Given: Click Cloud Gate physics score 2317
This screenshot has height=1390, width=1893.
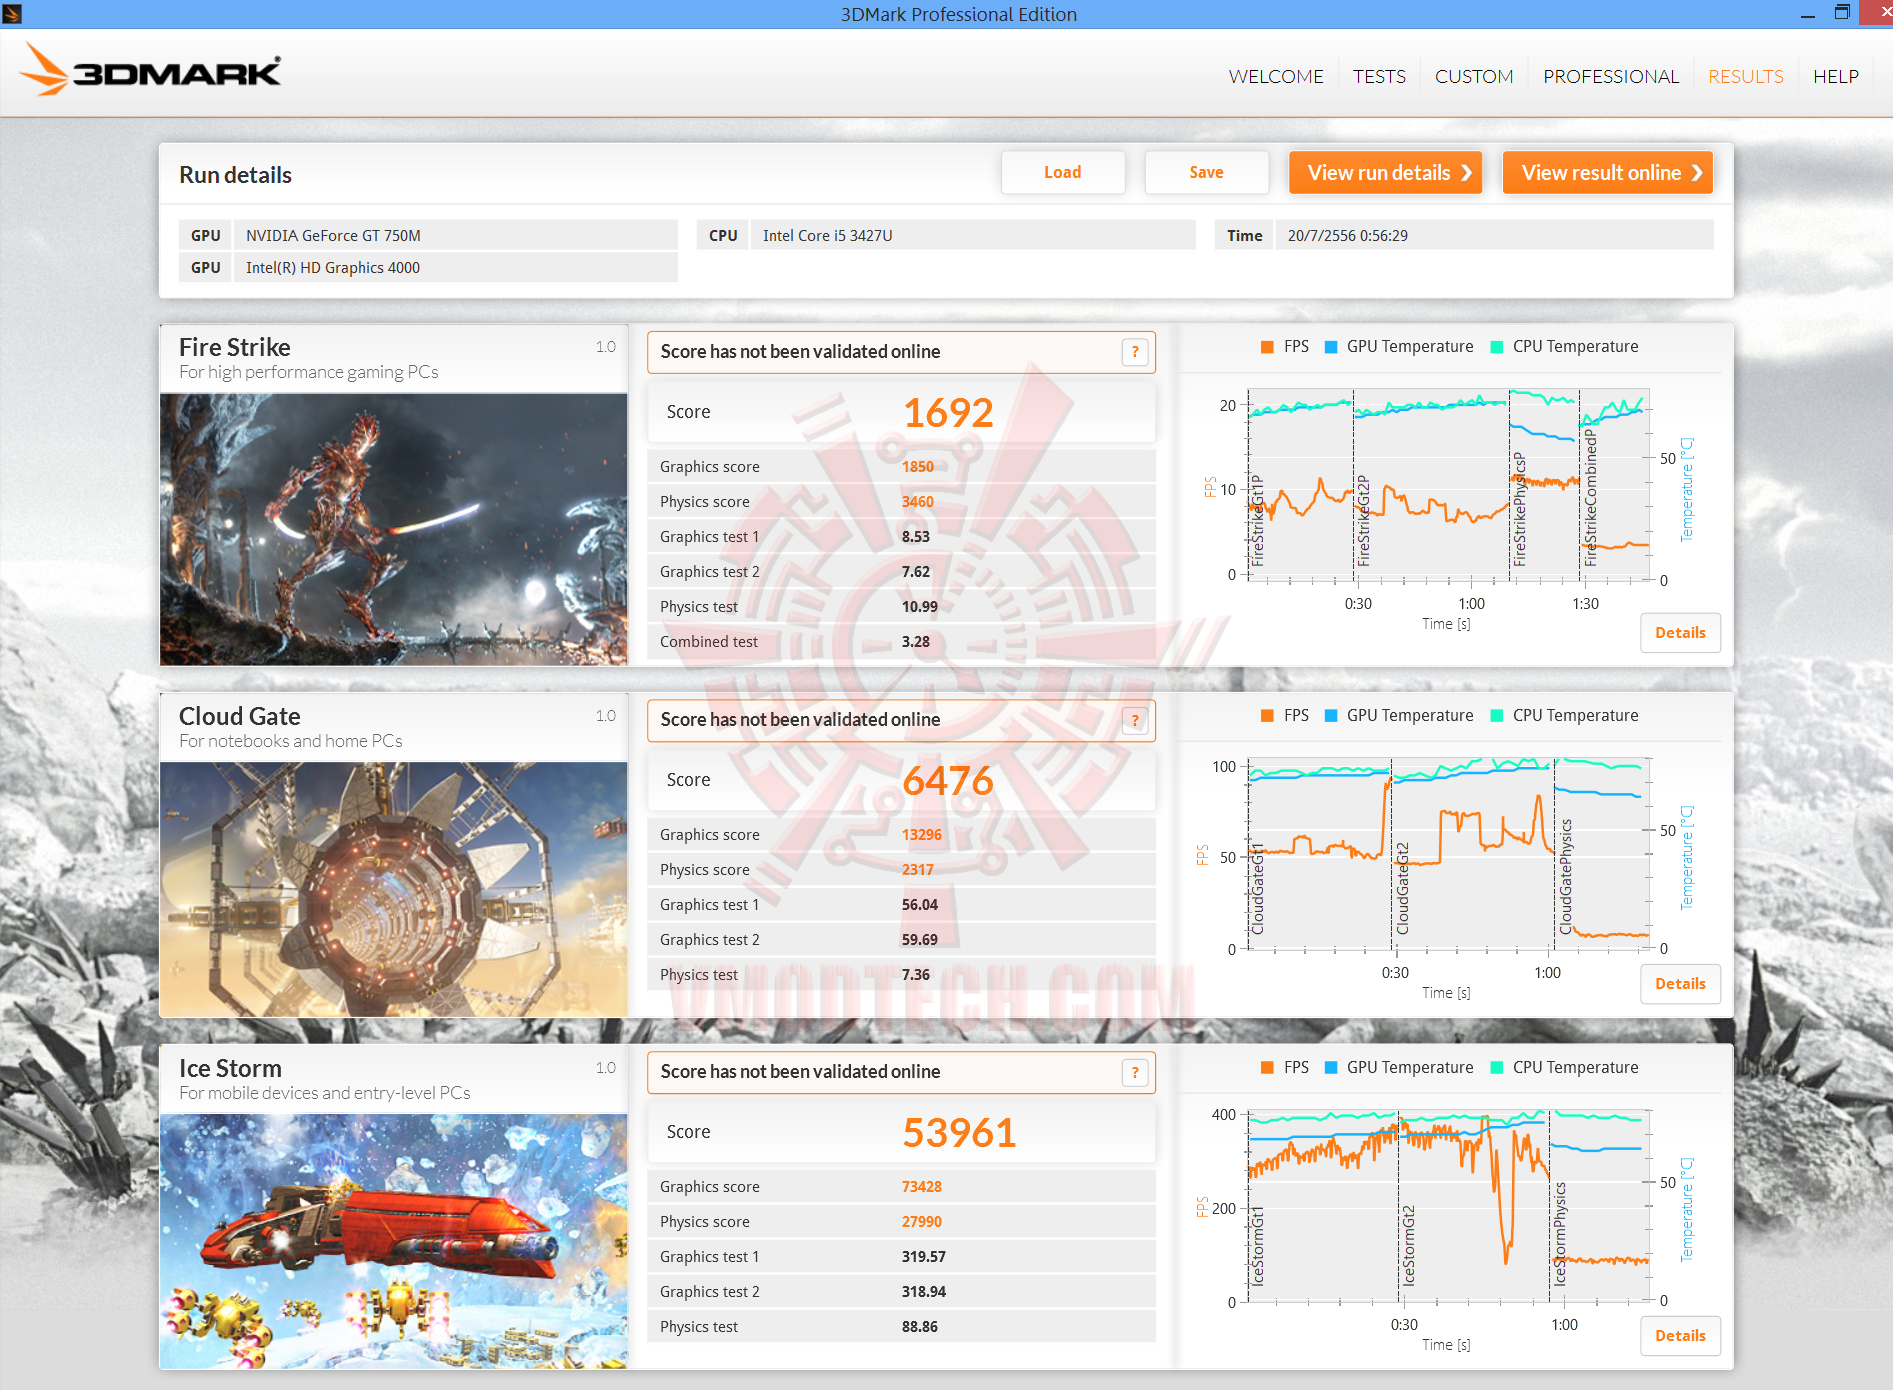Looking at the screenshot, I should pyautogui.click(x=918, y=870).
